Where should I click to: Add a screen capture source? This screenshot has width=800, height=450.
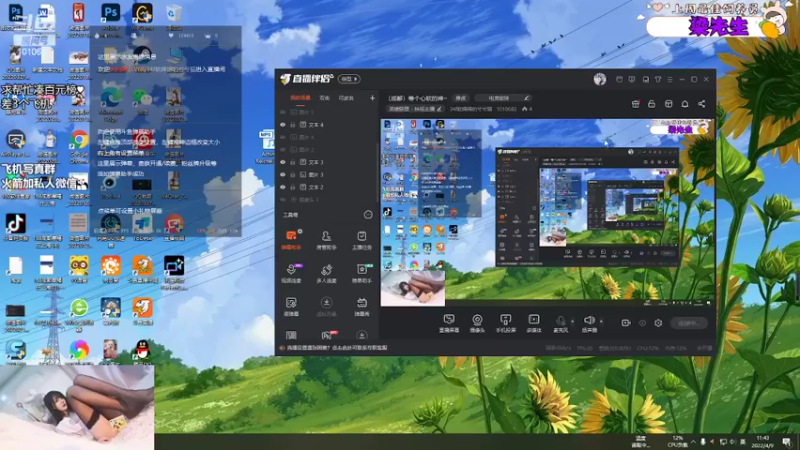[449, 323]
